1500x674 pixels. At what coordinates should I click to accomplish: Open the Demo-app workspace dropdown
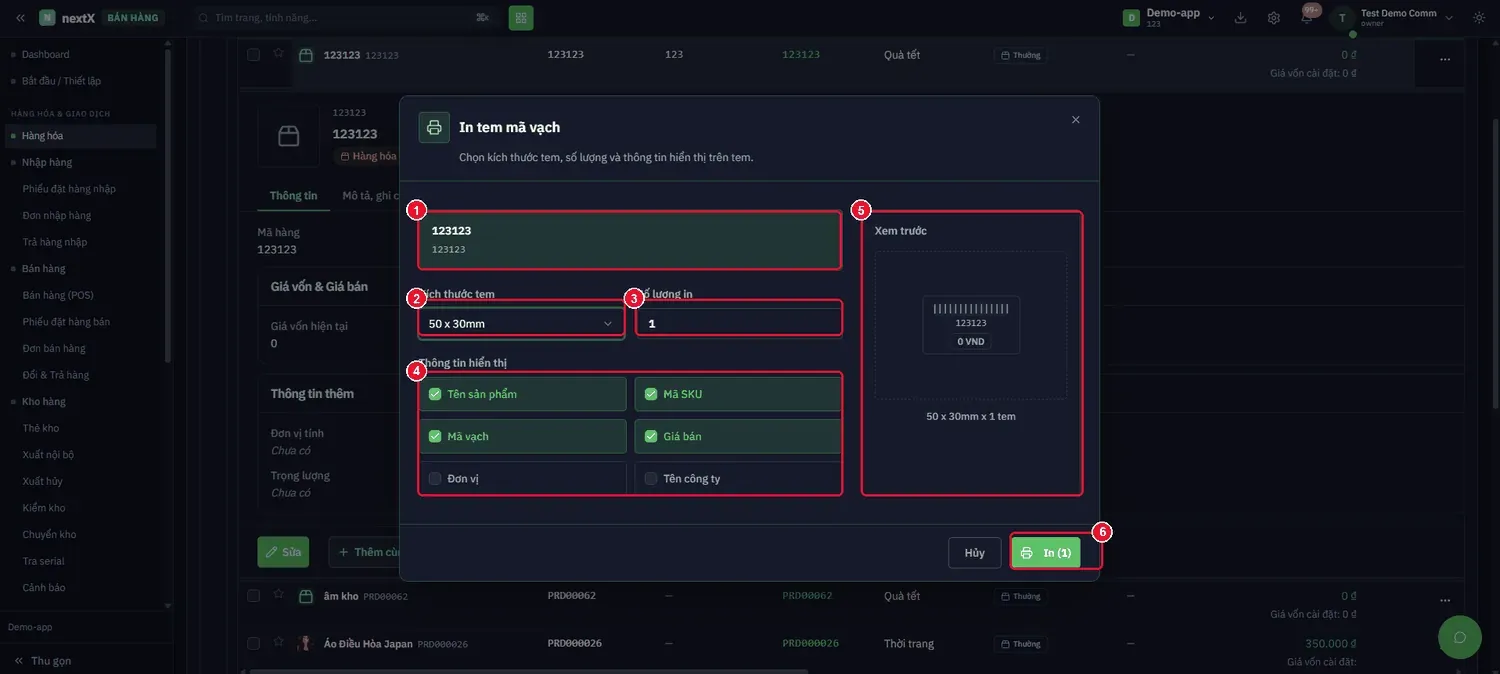[1169, 18]
